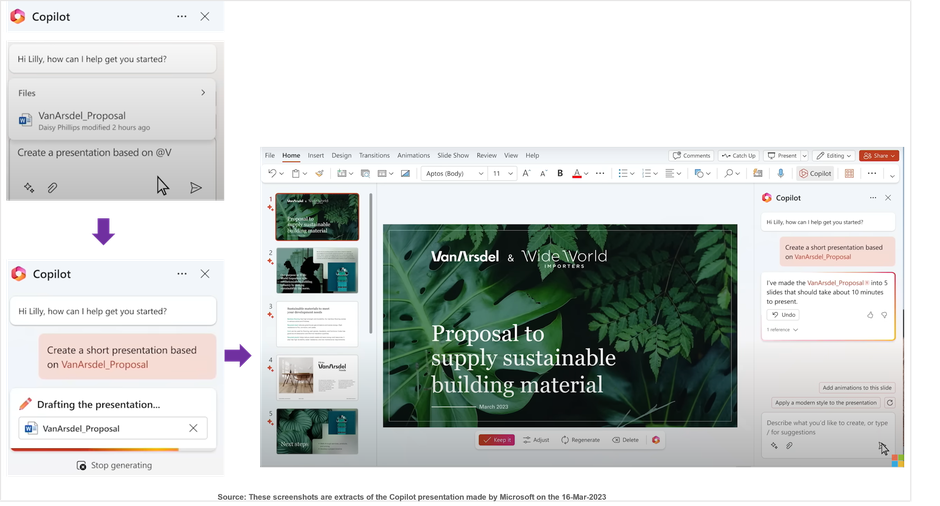Click the Adjust button below the slide

pos(536,439)
